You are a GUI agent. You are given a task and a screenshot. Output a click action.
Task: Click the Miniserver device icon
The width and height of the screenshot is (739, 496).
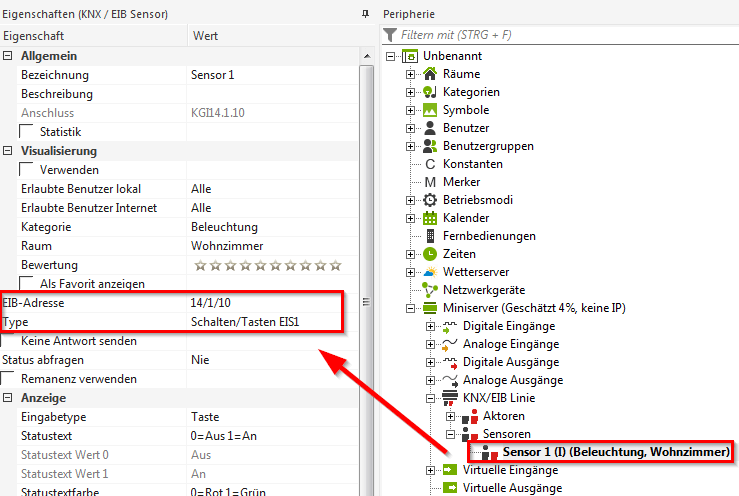(431, 308)
